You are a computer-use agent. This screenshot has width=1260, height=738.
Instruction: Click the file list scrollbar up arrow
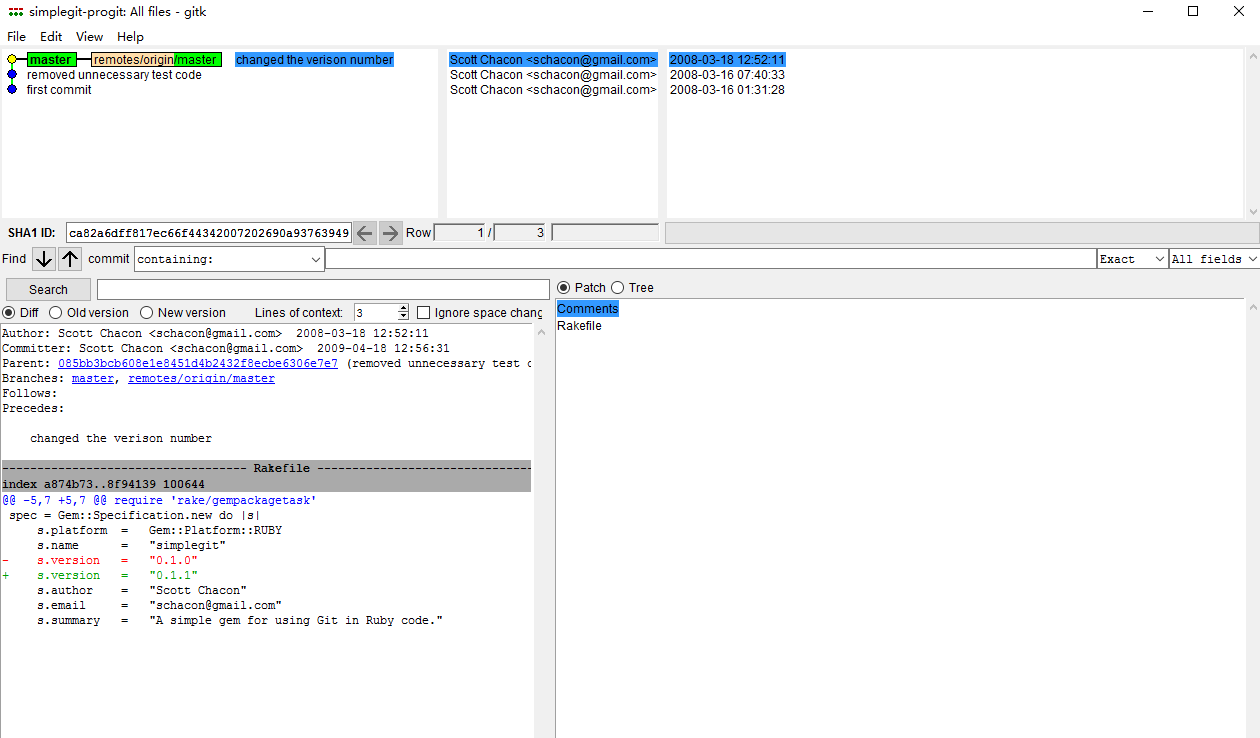1254,307
